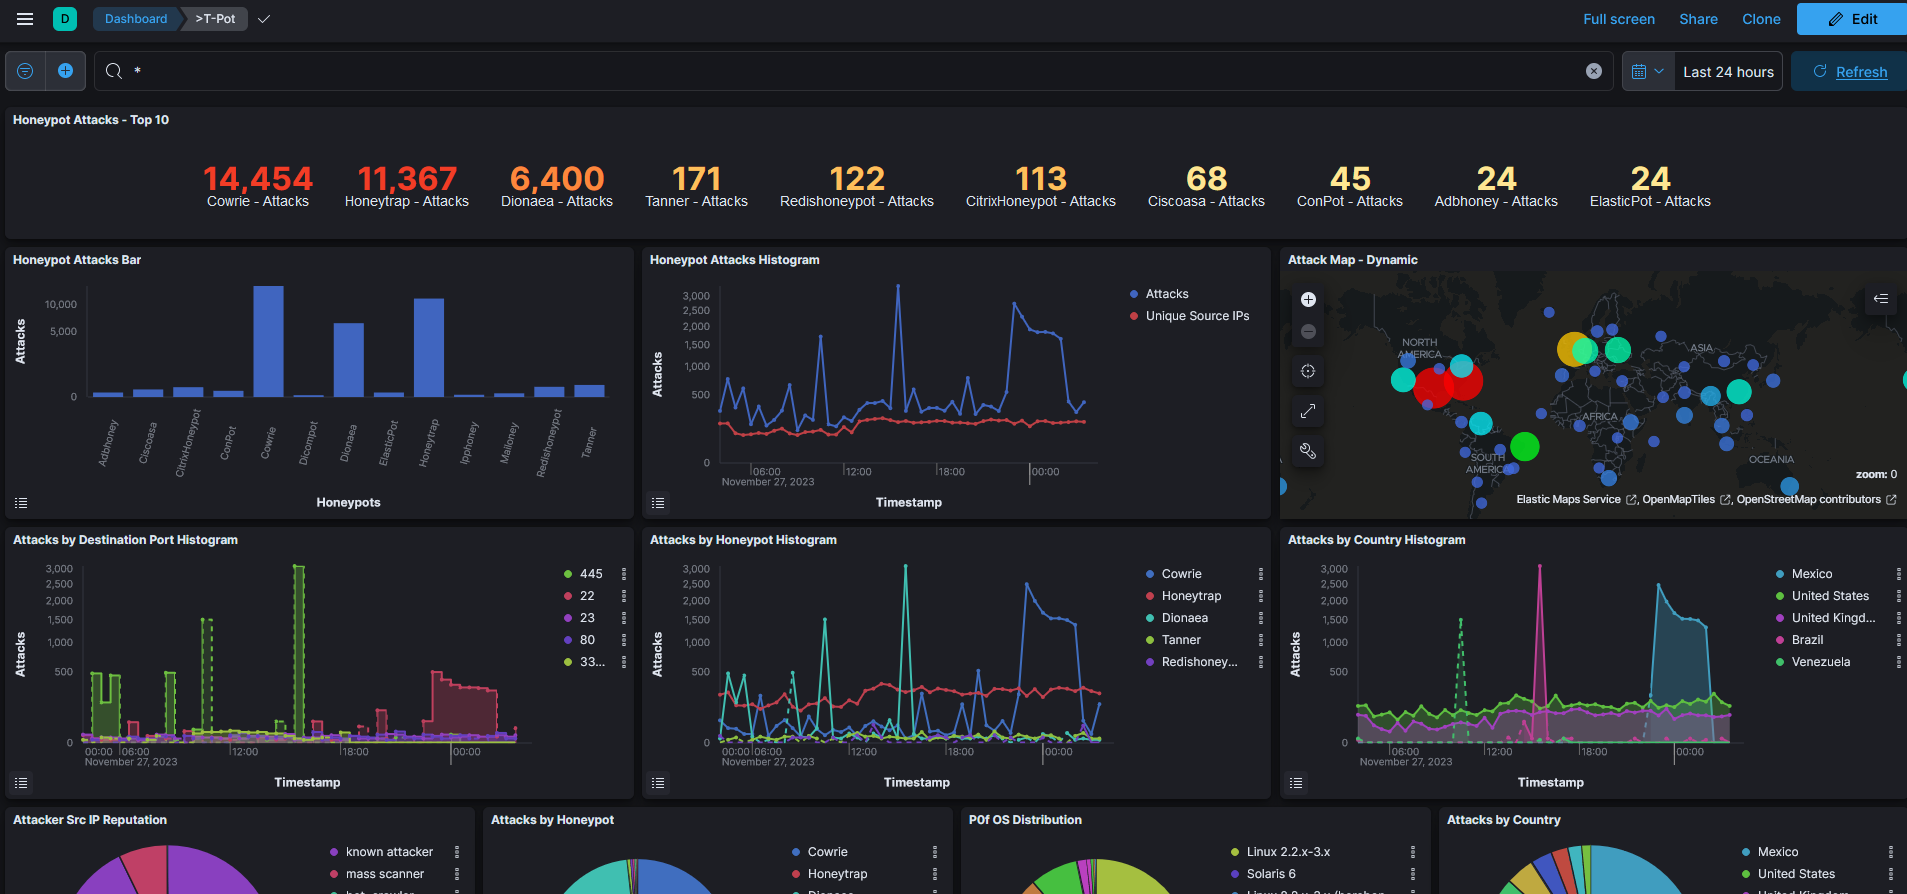Image resolution: width=1907 pixels, height=894 pixels.
Task: Open the calendar quick date menu
Action: (1648, 71)
